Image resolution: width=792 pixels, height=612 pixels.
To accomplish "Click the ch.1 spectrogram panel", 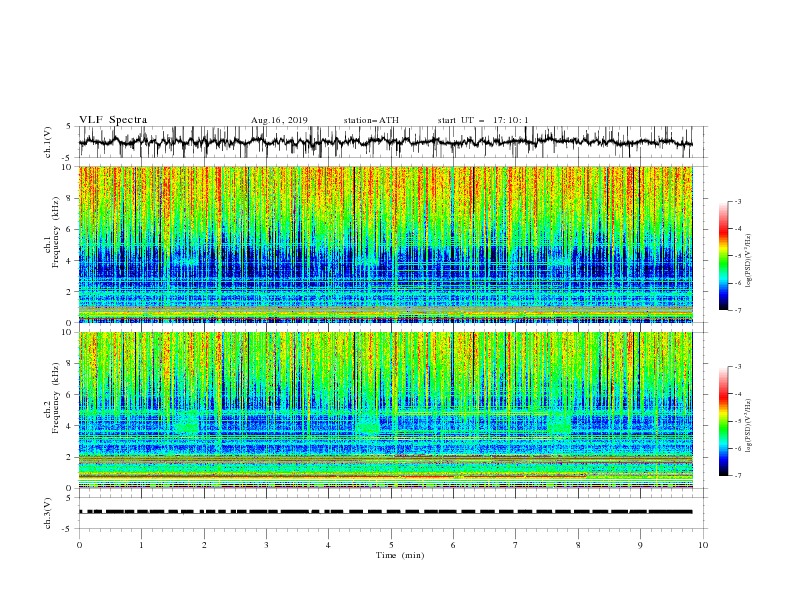I will 386,244.
